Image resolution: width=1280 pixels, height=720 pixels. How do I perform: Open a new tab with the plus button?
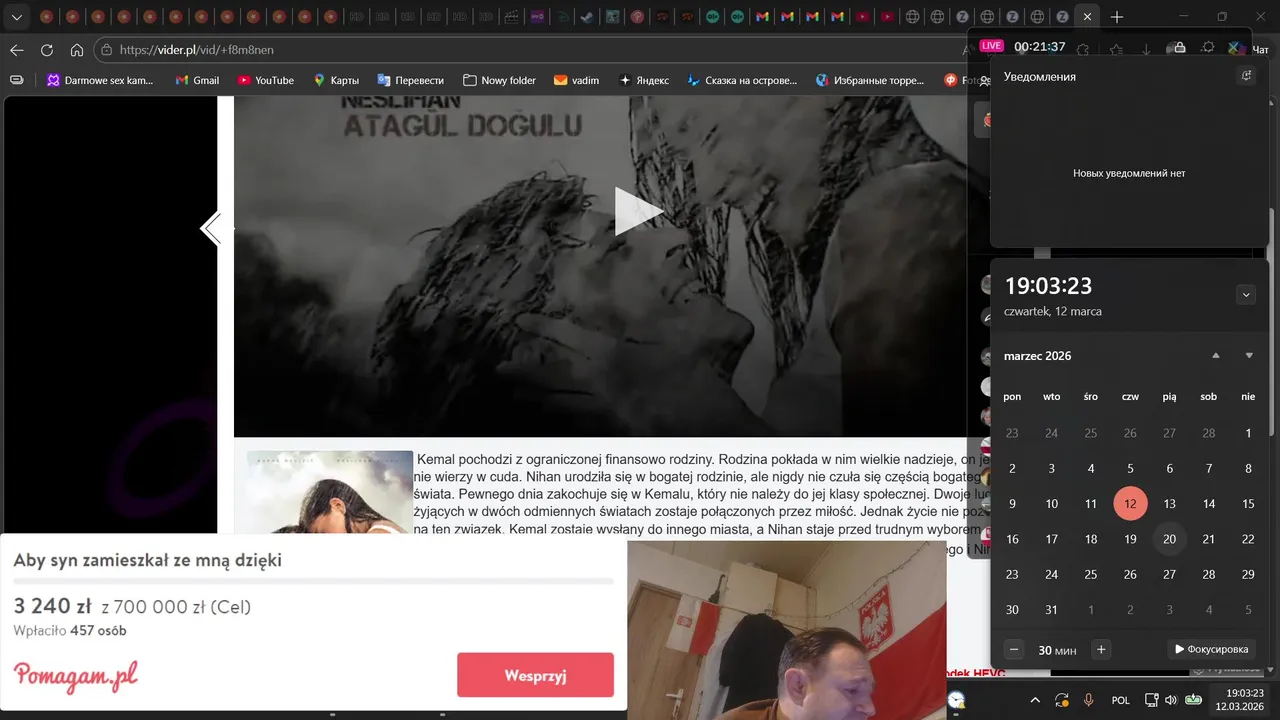point(1117,17)
